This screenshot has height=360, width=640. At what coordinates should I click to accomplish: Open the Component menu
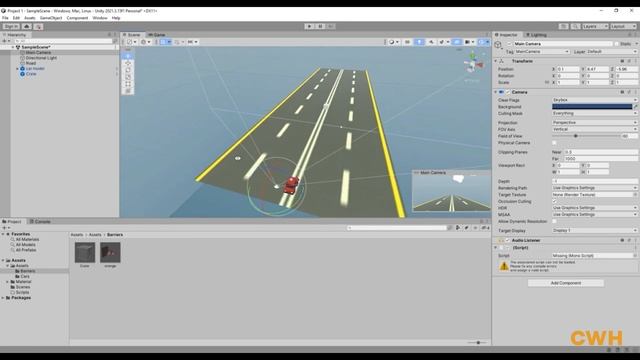pyautogui.click(x=77, y=18)
